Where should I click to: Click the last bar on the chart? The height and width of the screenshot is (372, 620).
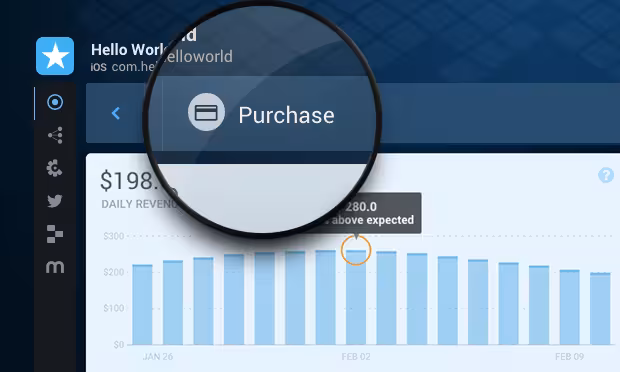(600, 308)
